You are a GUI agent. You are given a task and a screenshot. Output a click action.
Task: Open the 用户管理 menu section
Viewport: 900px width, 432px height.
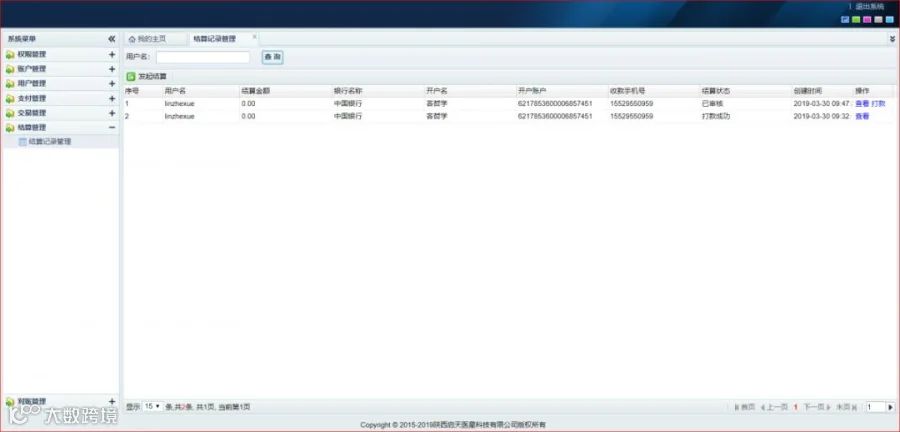tap(60, 84)
